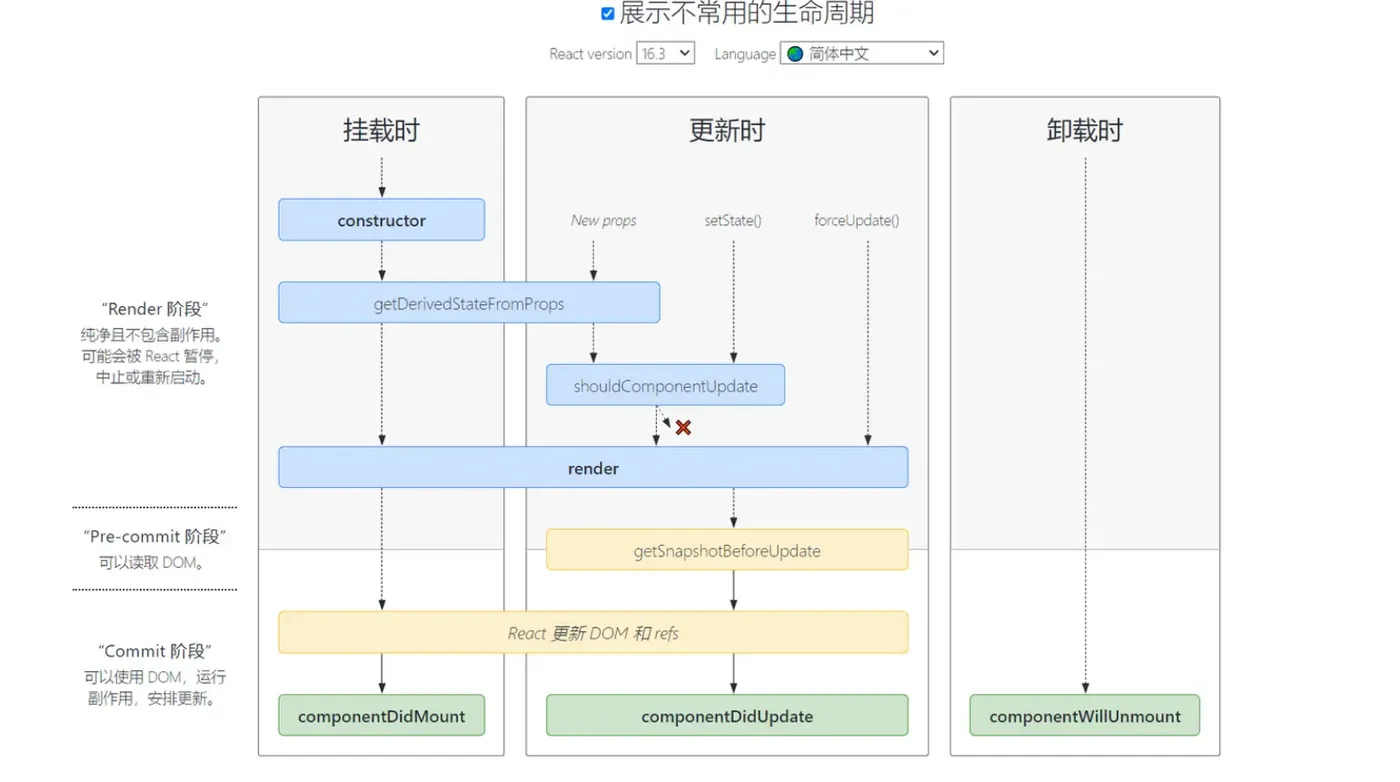Click the shouldComponentUpdate box
The width and height of the screenshot is (1400, 782).
pos(665,385)
